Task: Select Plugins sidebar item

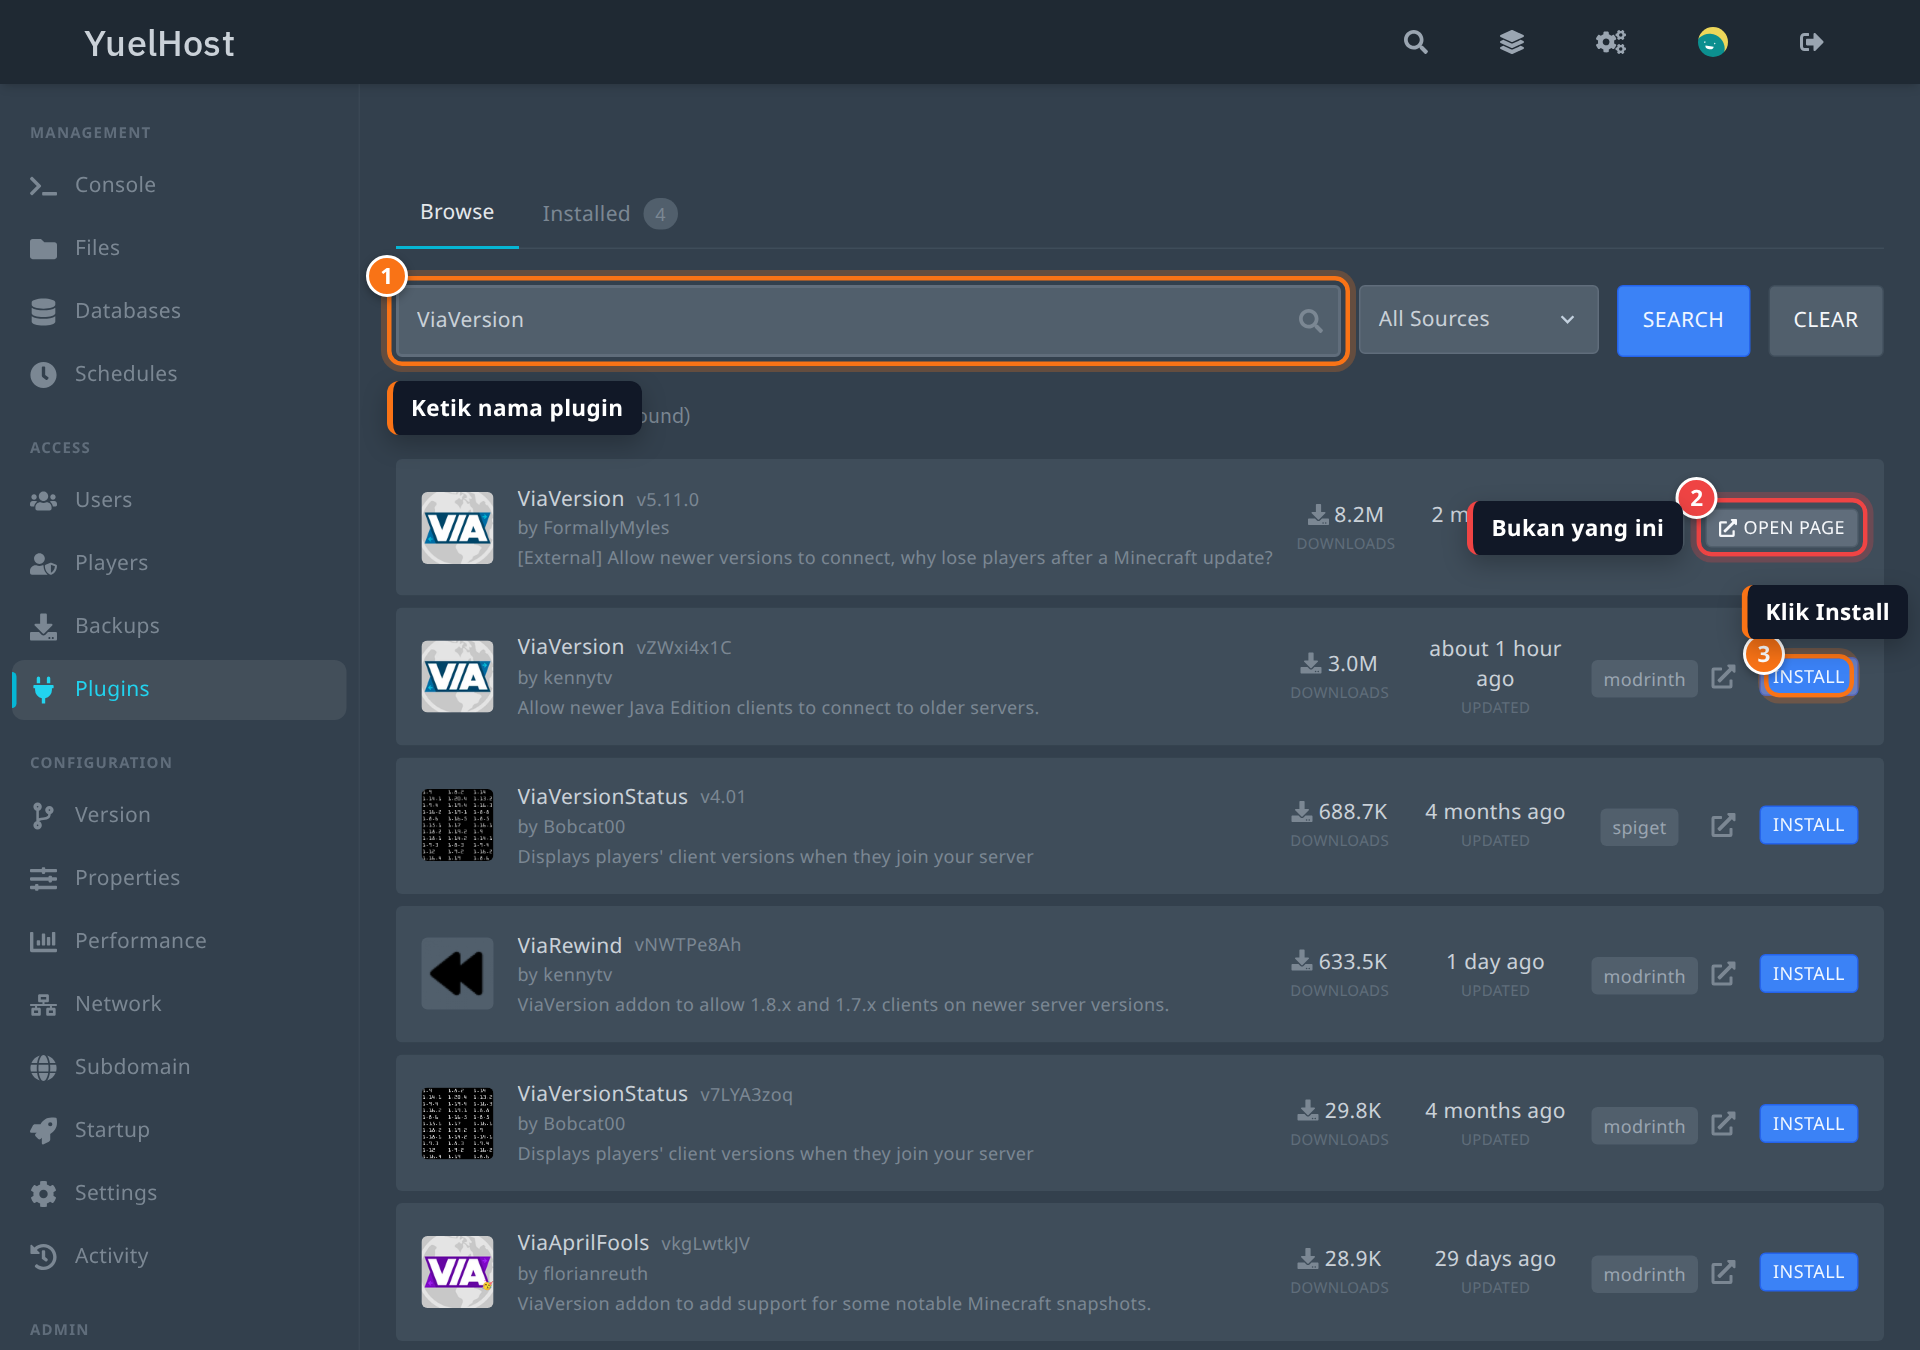Action: [180, 689]
